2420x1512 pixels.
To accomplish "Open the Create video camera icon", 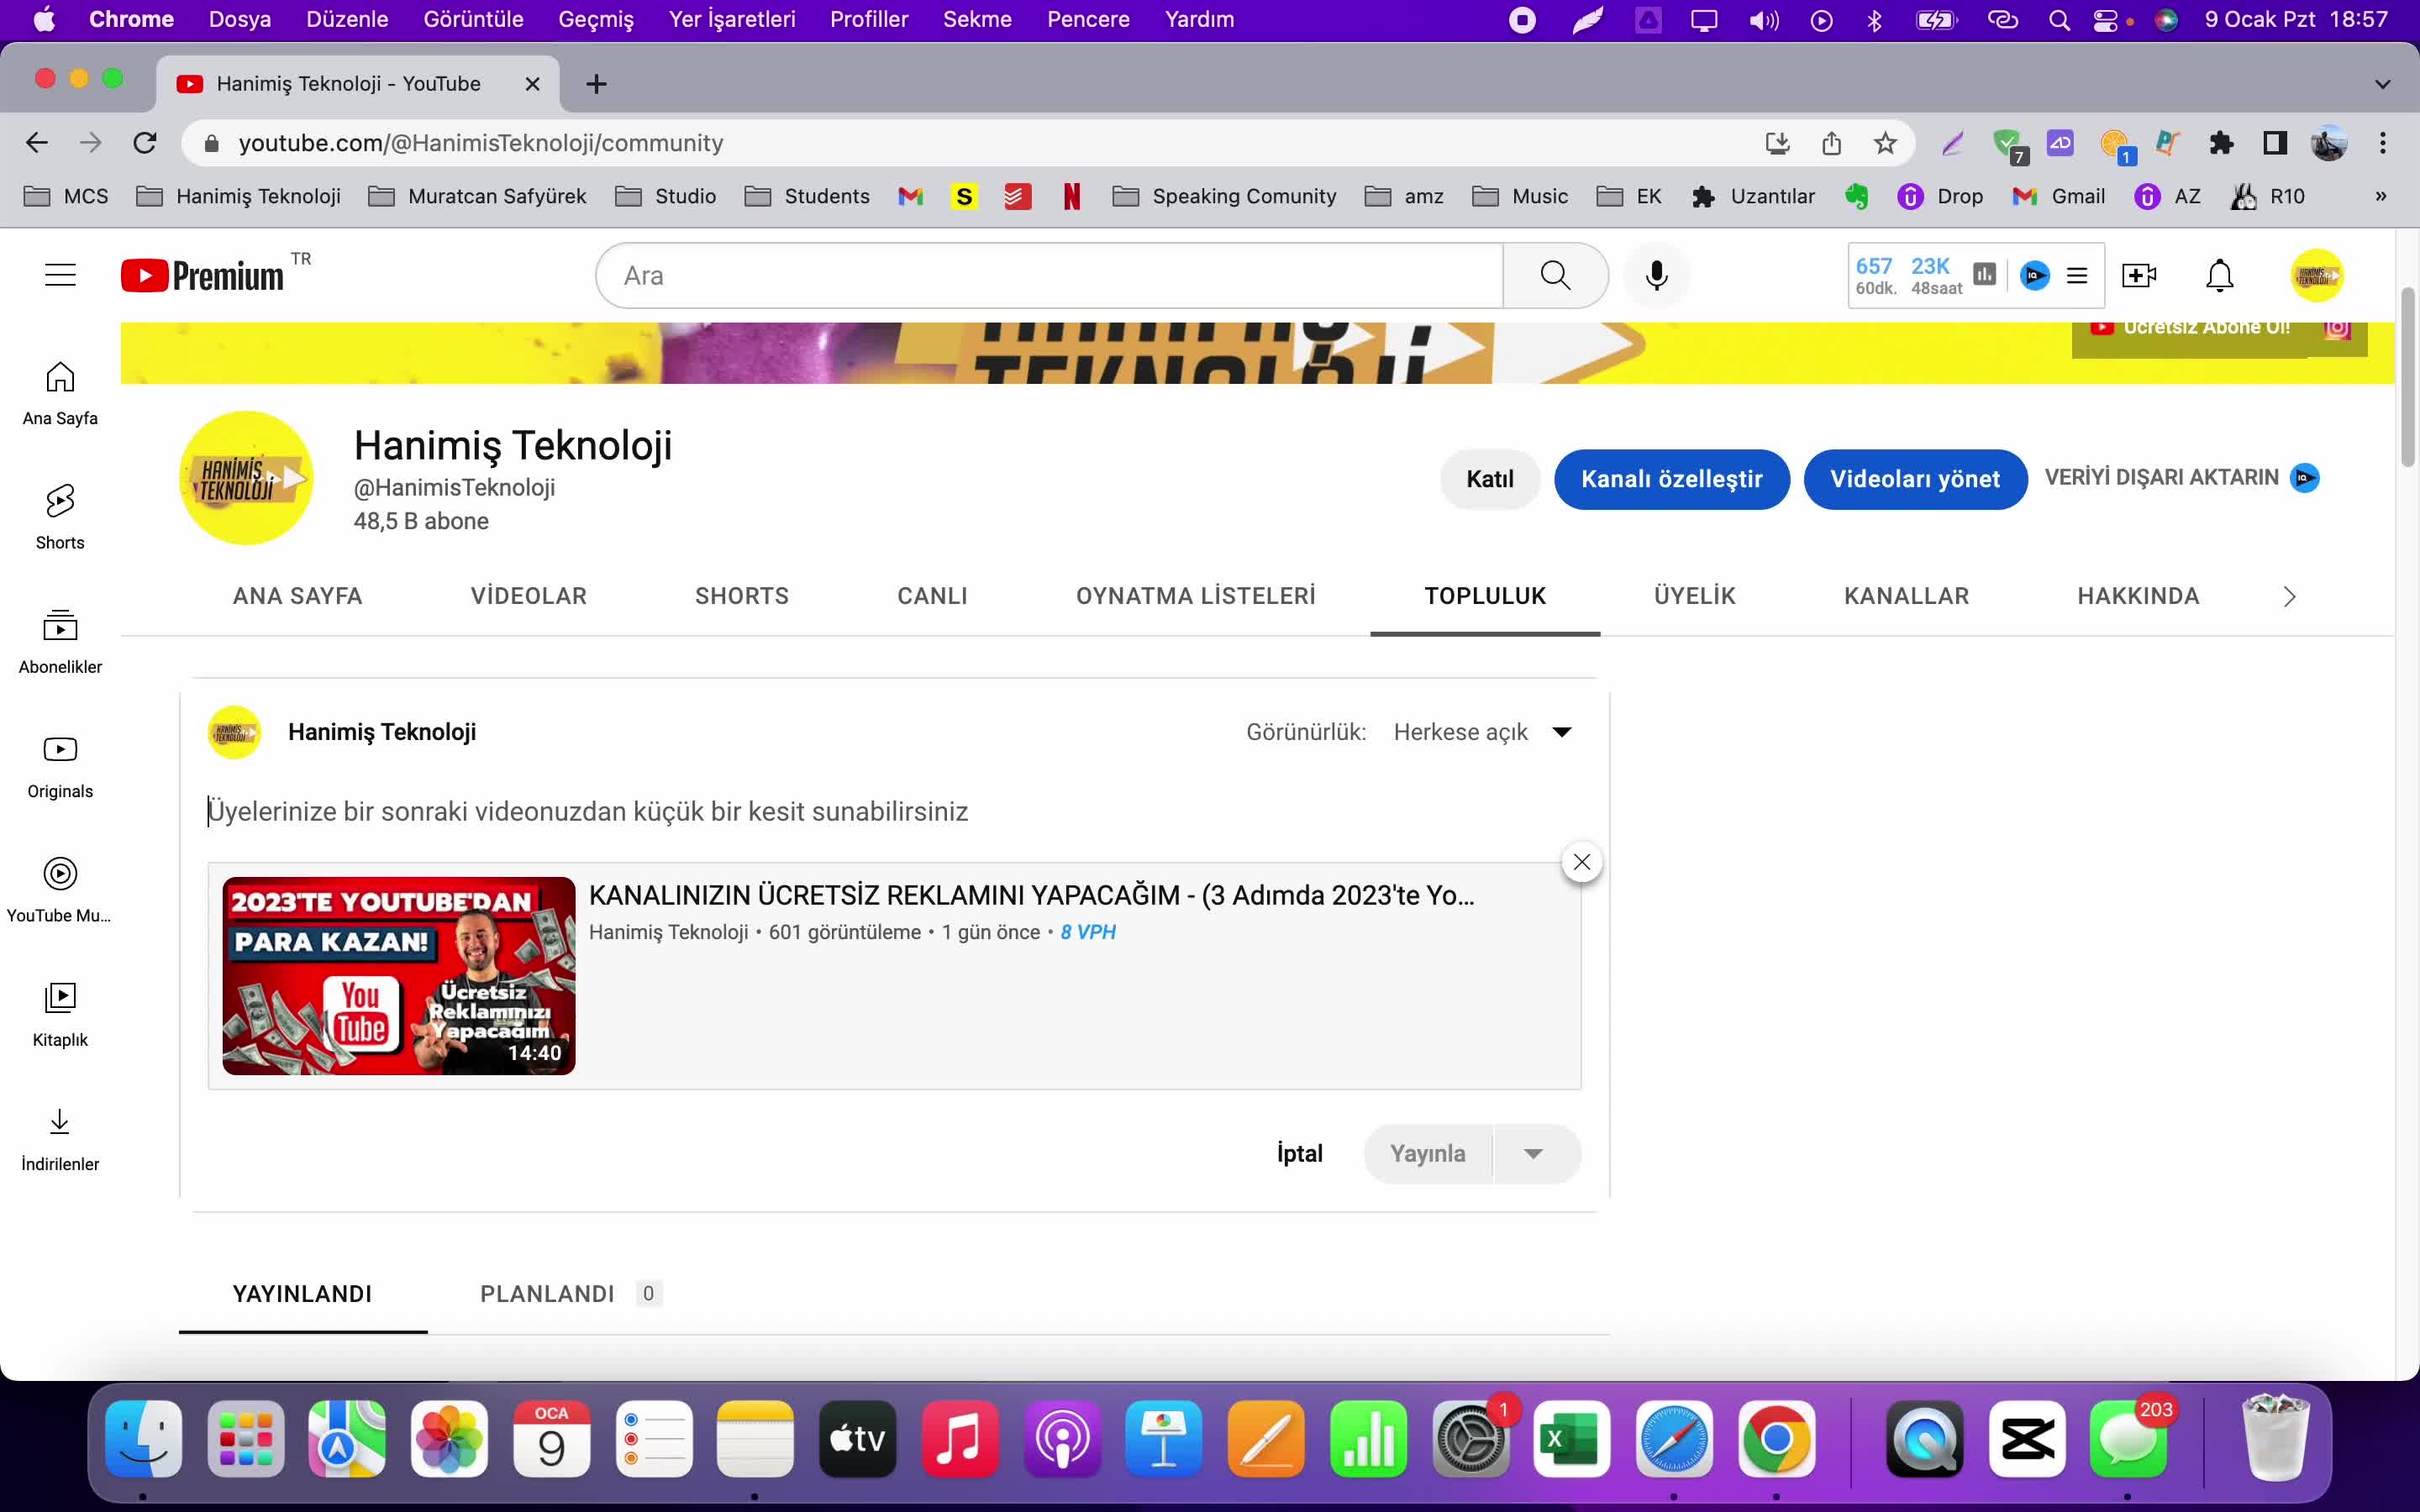I will tap(2139, 275).
